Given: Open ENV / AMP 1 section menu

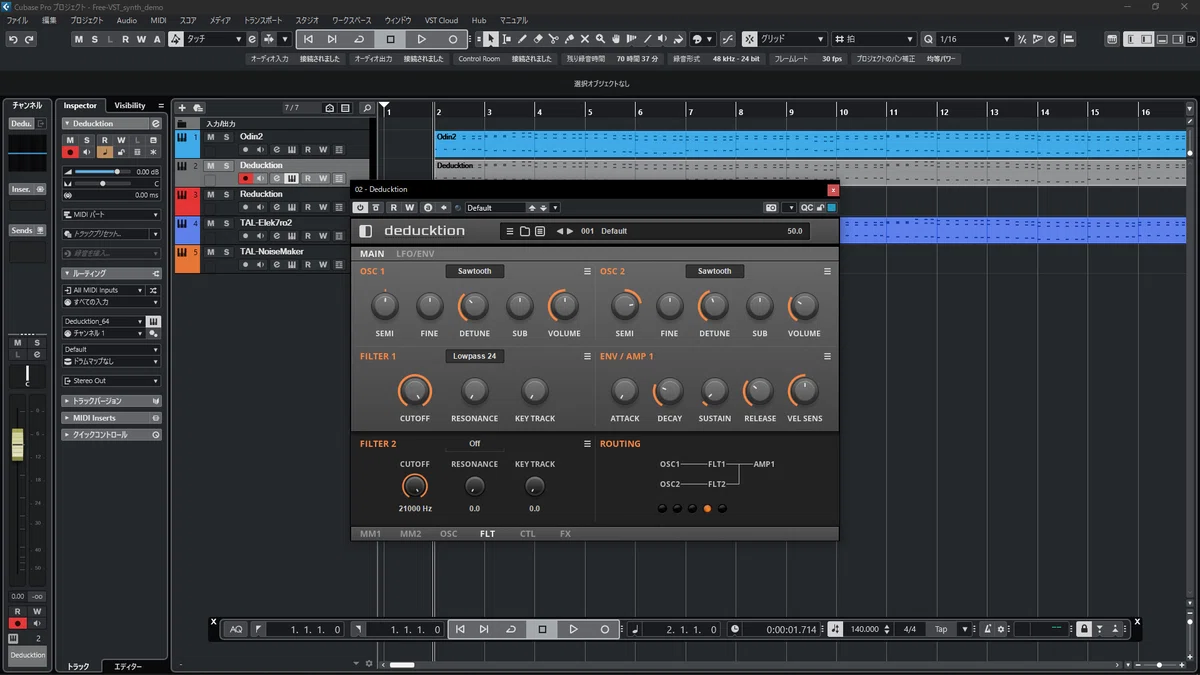Looking at the screenshot, I should tap(828, 356).
